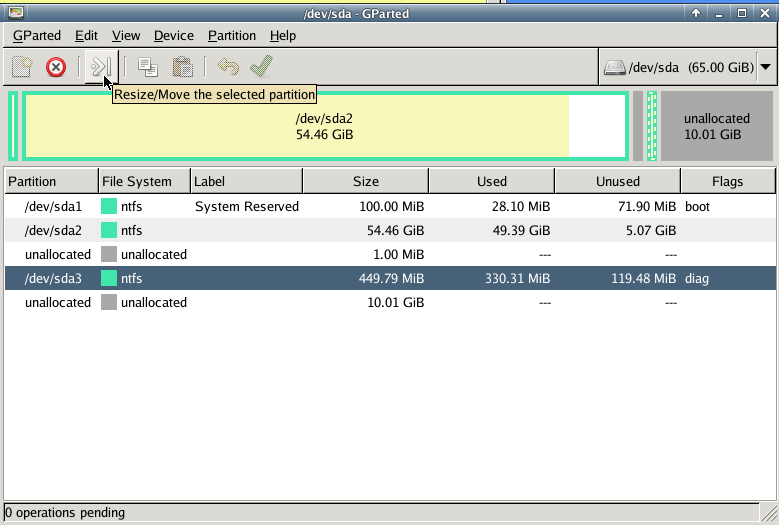Click the gray unallocated 10.01 GiB block
This screenshot has width=779, height=525.
tap(716, 126)
